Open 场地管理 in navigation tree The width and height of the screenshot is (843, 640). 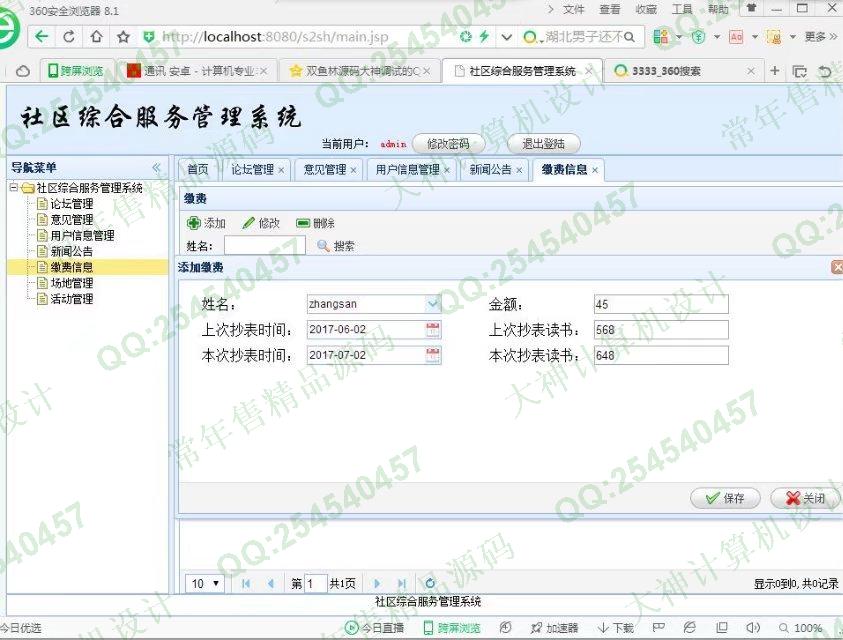tap(71, 283)
